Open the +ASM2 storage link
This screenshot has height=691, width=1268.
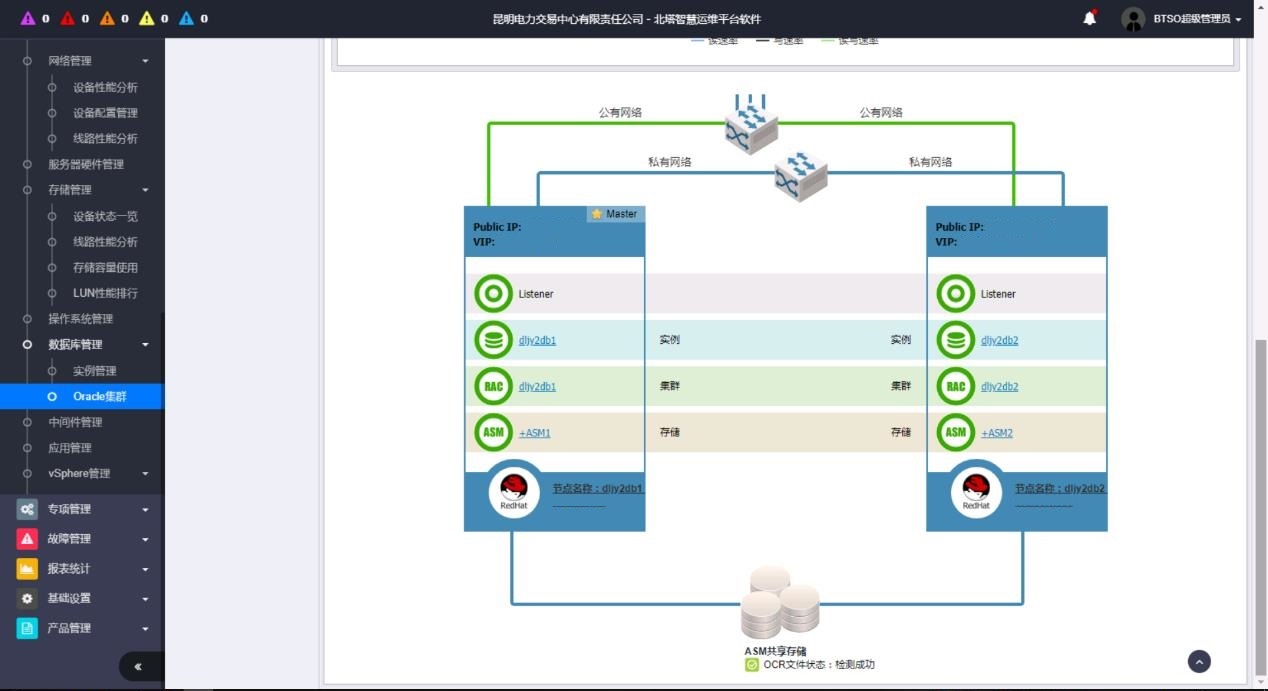pyautogui.click(x=997, y=433)
